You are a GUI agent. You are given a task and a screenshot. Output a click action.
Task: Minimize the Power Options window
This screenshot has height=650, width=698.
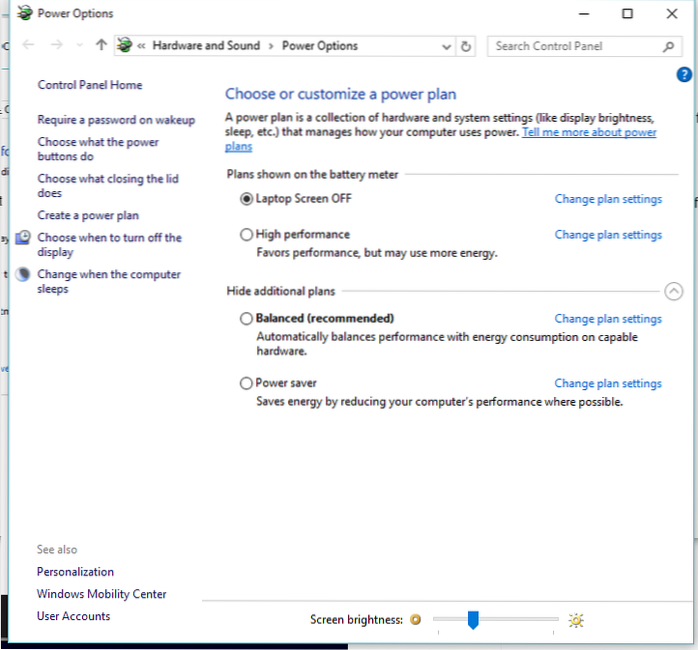pyautogui.click(x=584, y=14)
